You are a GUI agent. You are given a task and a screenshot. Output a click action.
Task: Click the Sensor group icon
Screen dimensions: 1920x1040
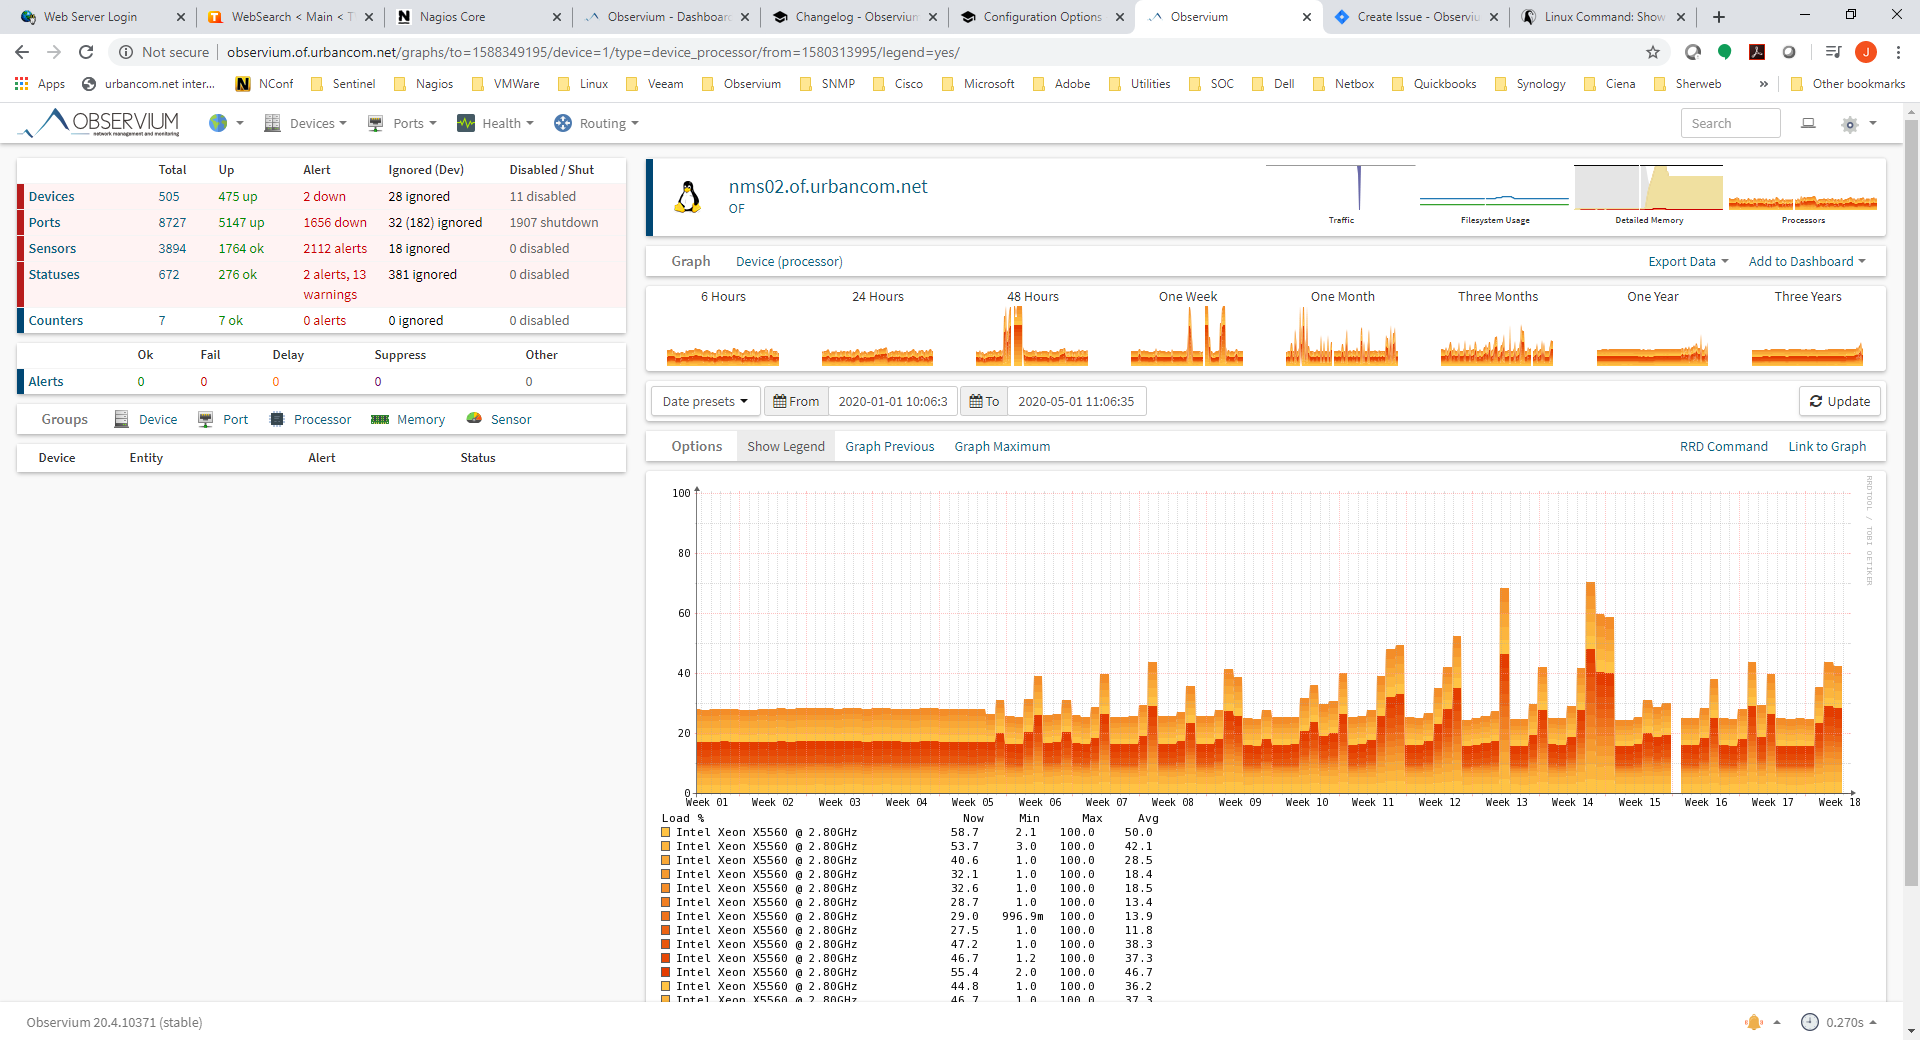pos(474,418)
